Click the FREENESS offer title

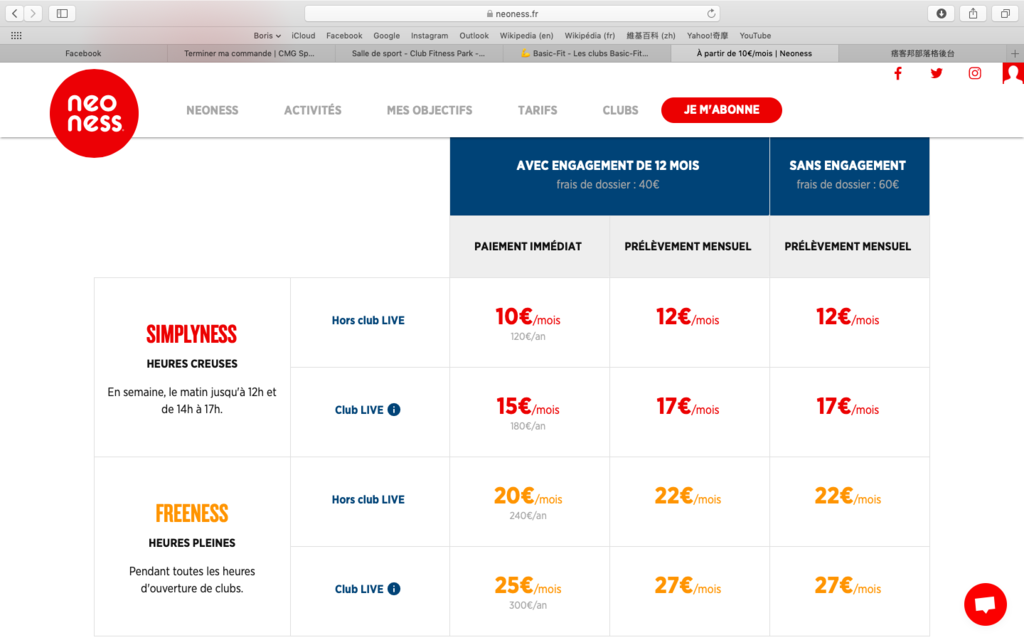point(192,513)
